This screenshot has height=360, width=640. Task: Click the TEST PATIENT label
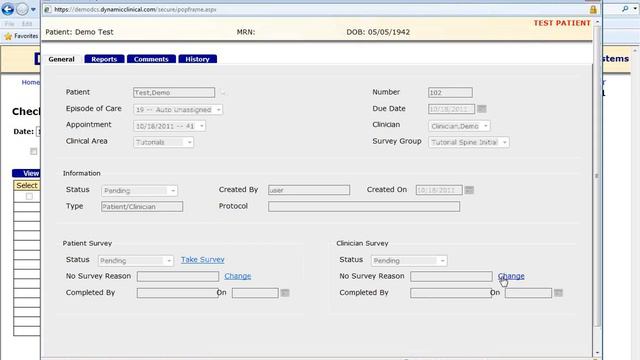(562, 23)
